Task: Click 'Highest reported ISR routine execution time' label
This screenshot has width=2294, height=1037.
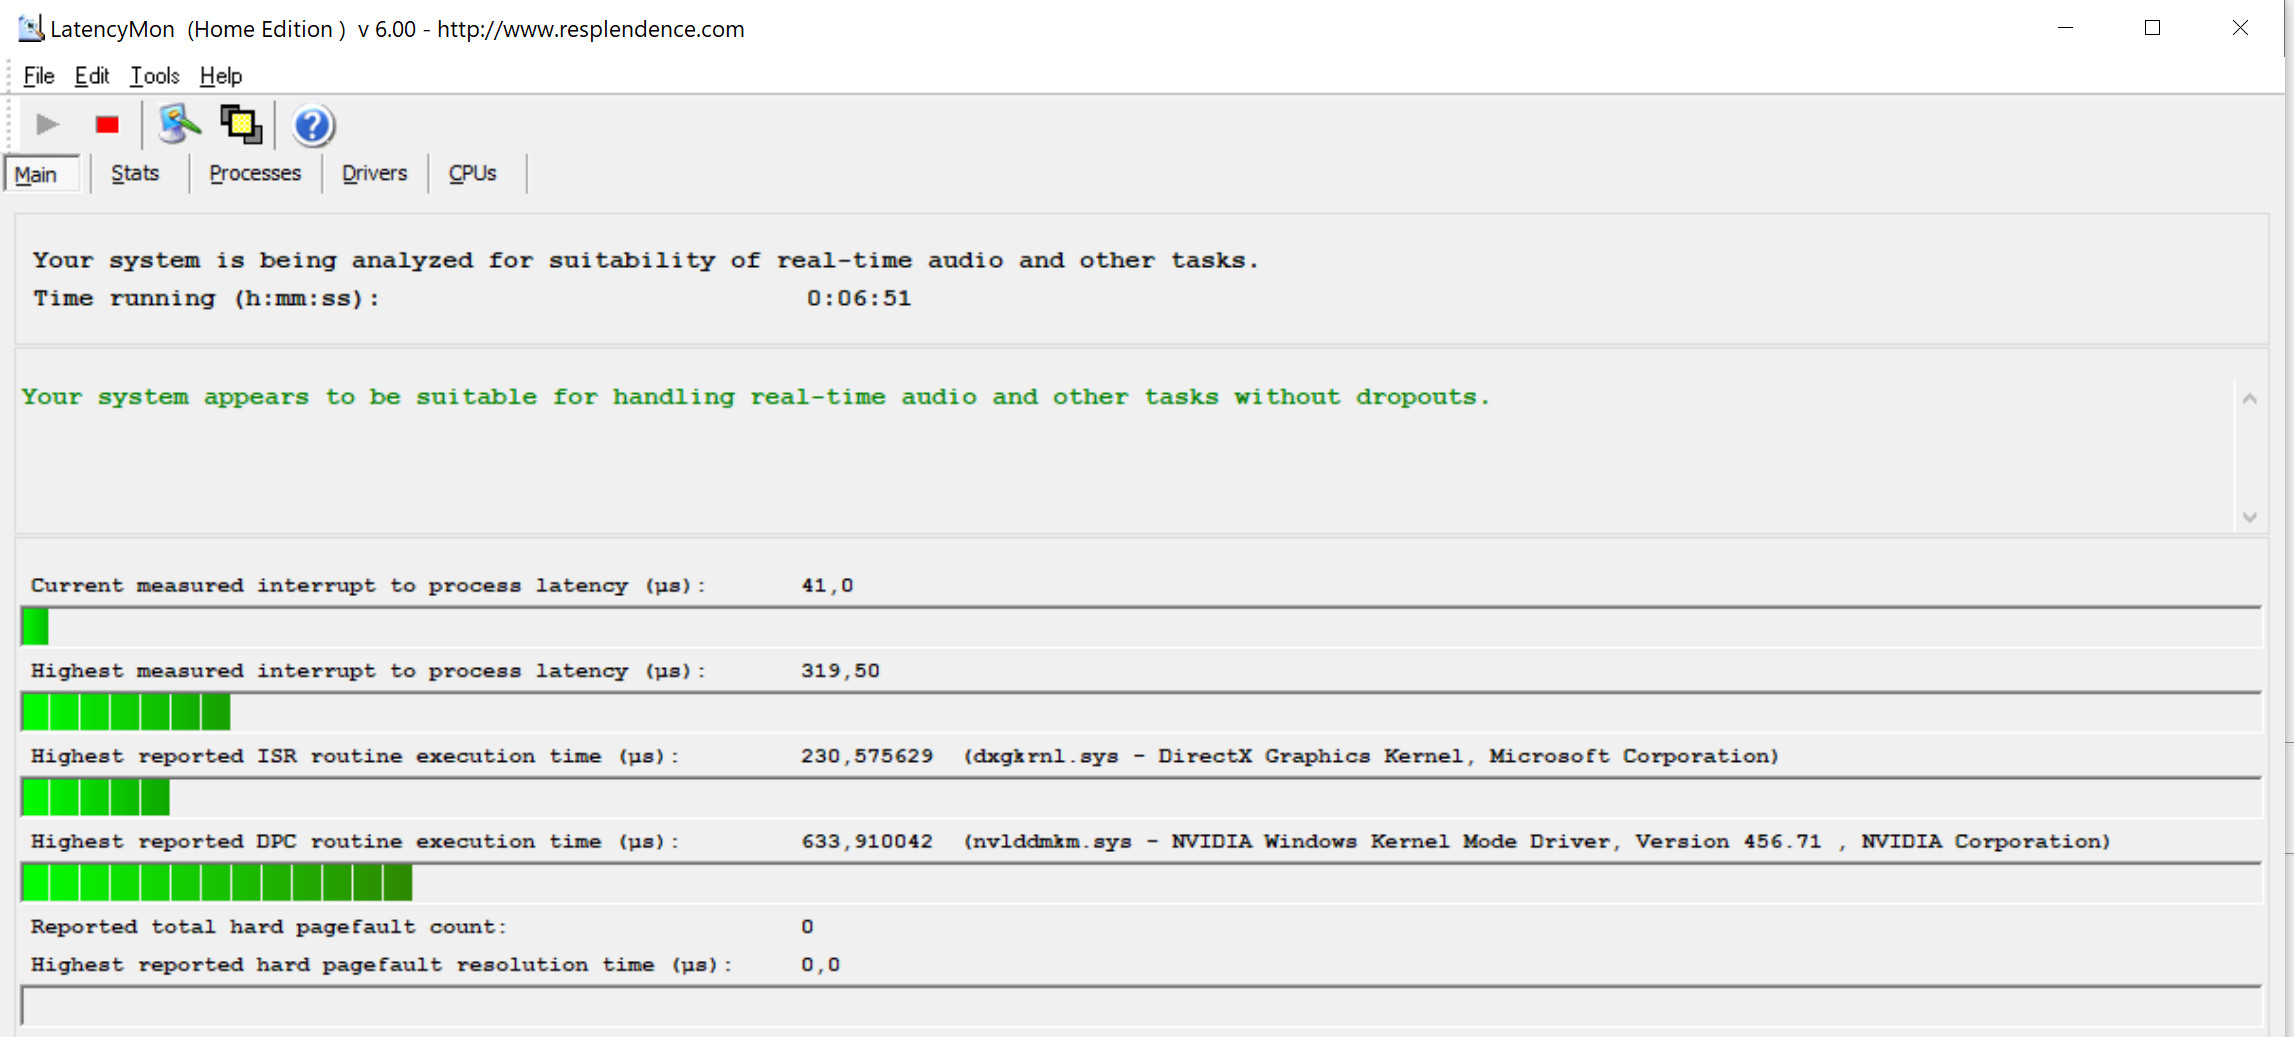Action: click(x=355, y=756)
